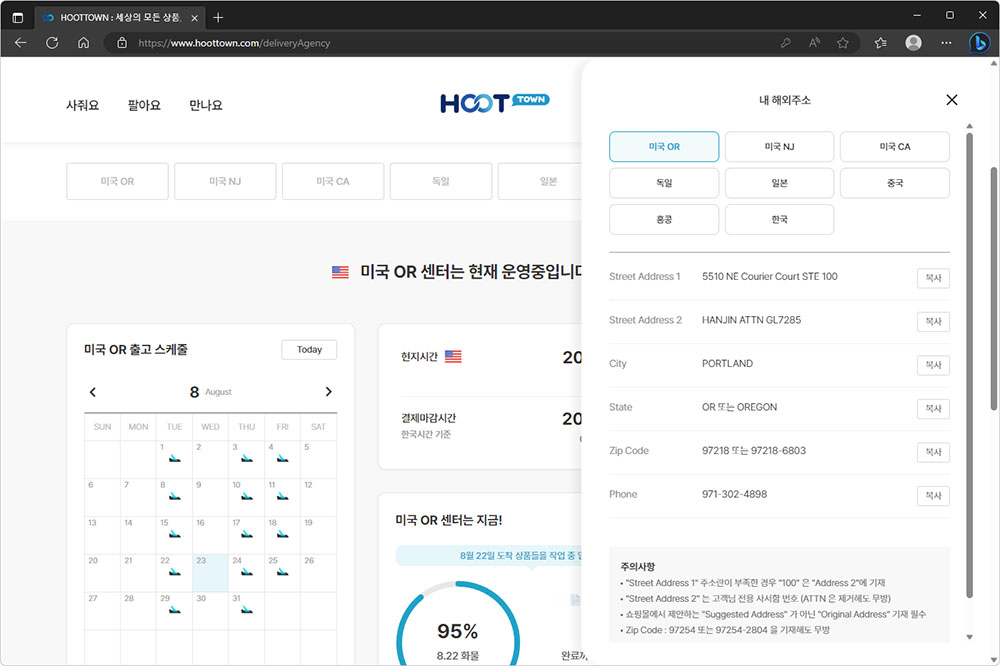Click shipping icon on August 1

(174, 458)
